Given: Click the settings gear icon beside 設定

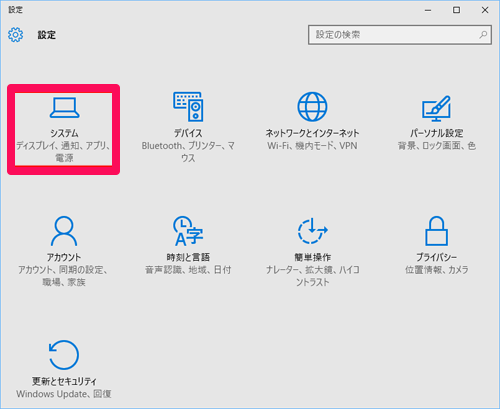Looking at the screenshot, I should coord(15,35).
